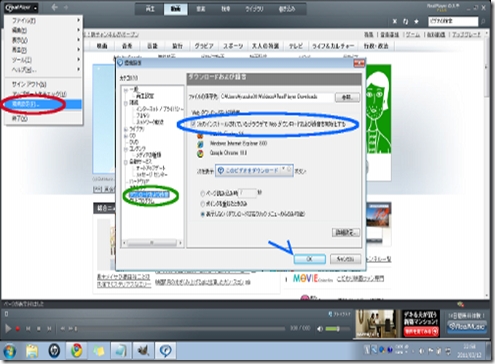Focus the video search input field
Image resolution: width=495 pixels, height=364 pixels.
[453, 21]
